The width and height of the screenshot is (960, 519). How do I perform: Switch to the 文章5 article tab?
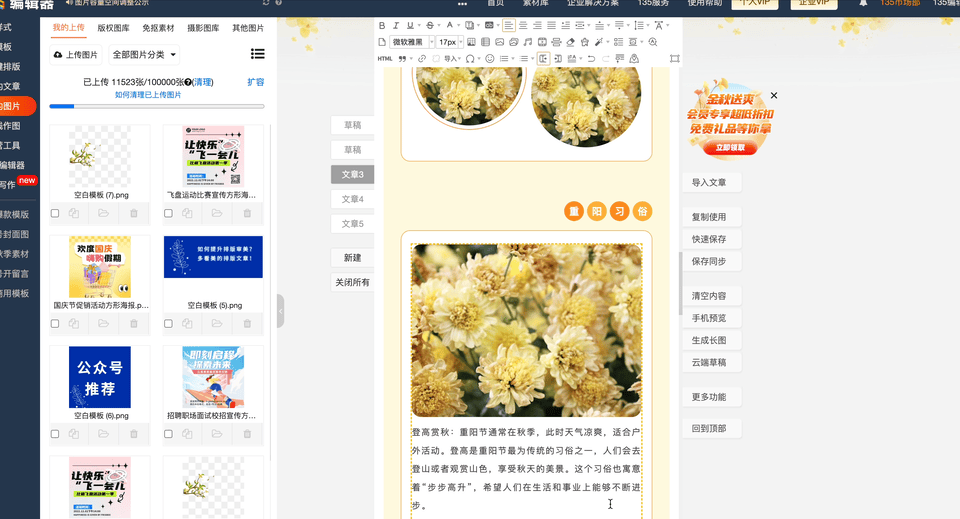pos(353,223)
